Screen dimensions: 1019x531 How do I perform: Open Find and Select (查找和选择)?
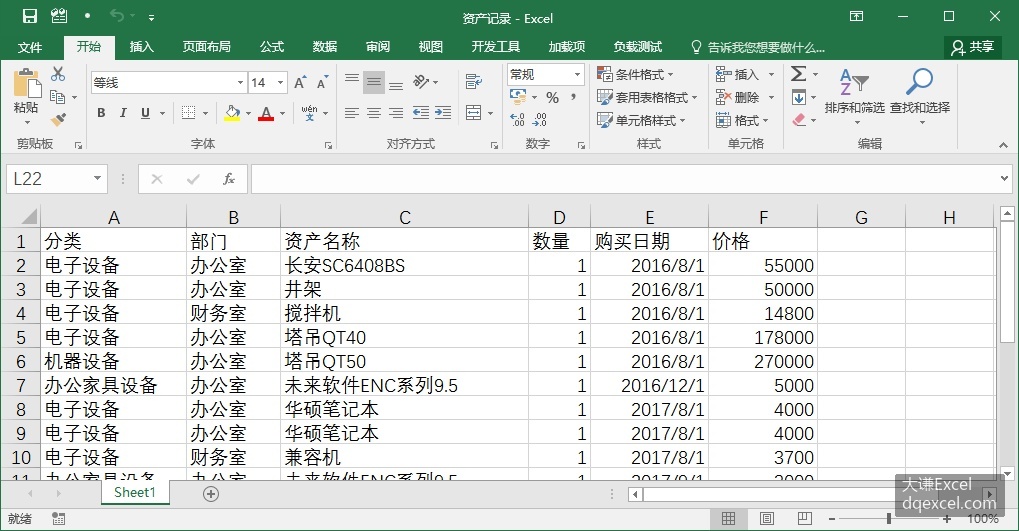[920, 97]
